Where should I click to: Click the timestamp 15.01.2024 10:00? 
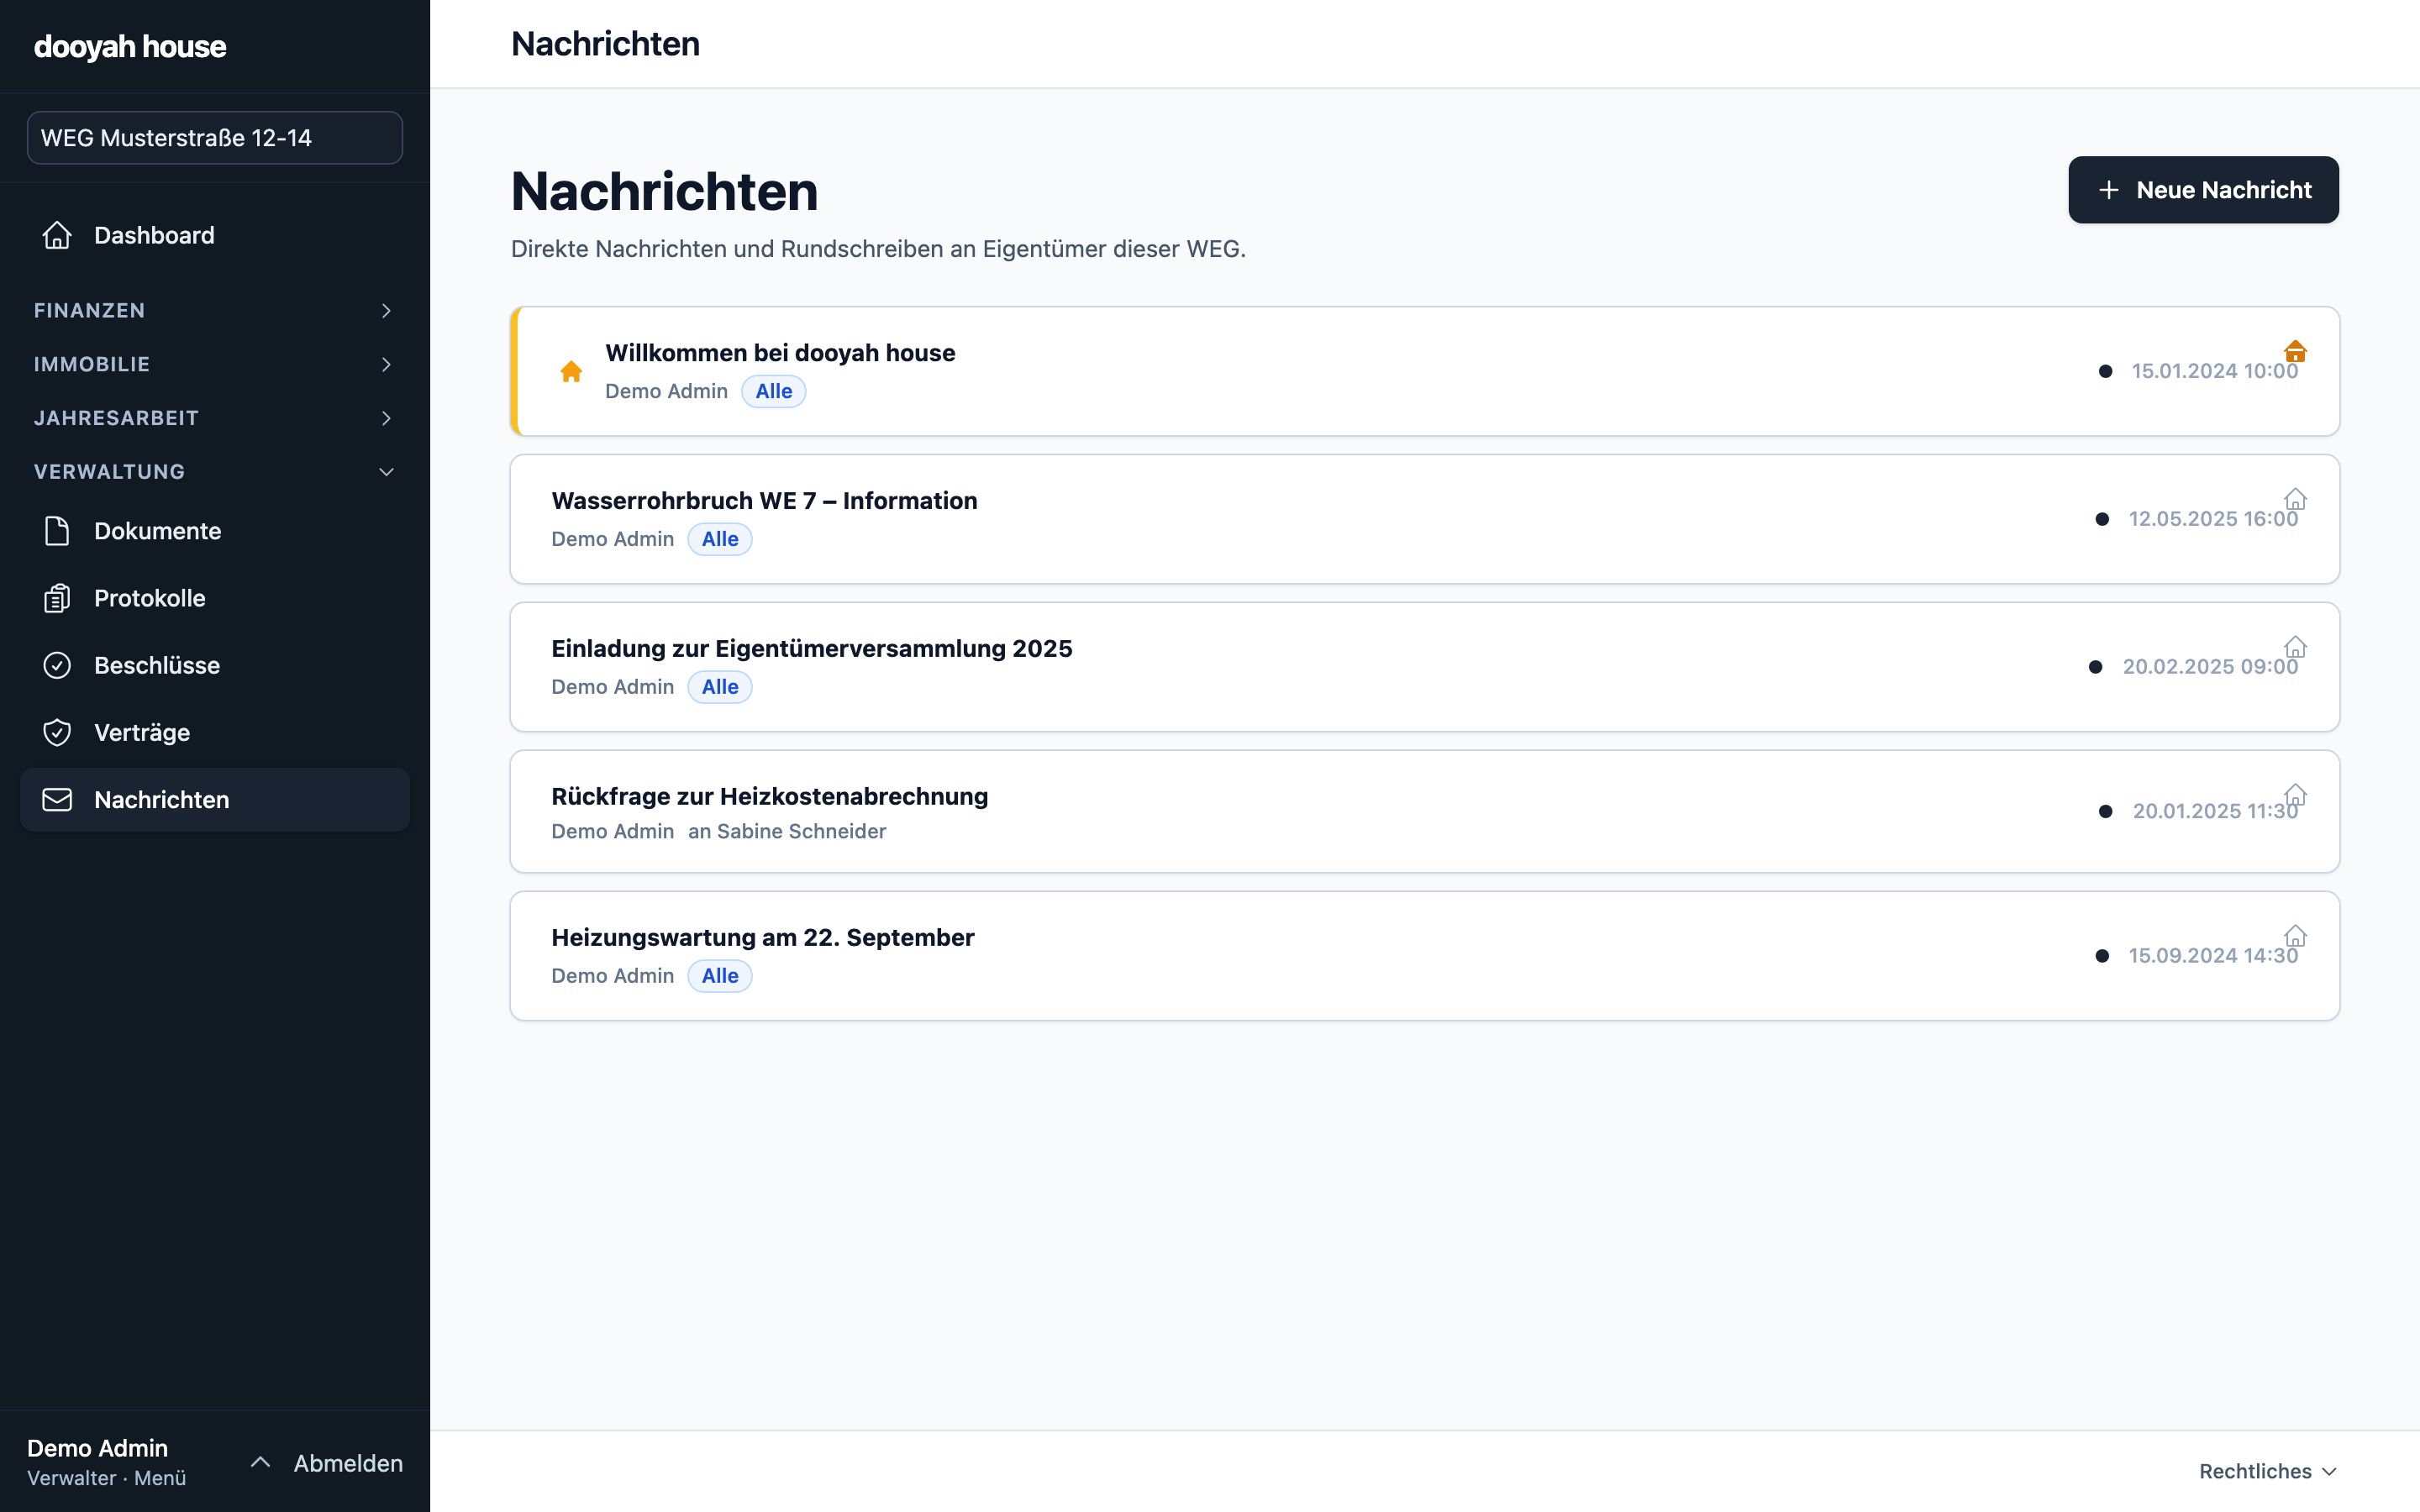(x=2214, y=371)
